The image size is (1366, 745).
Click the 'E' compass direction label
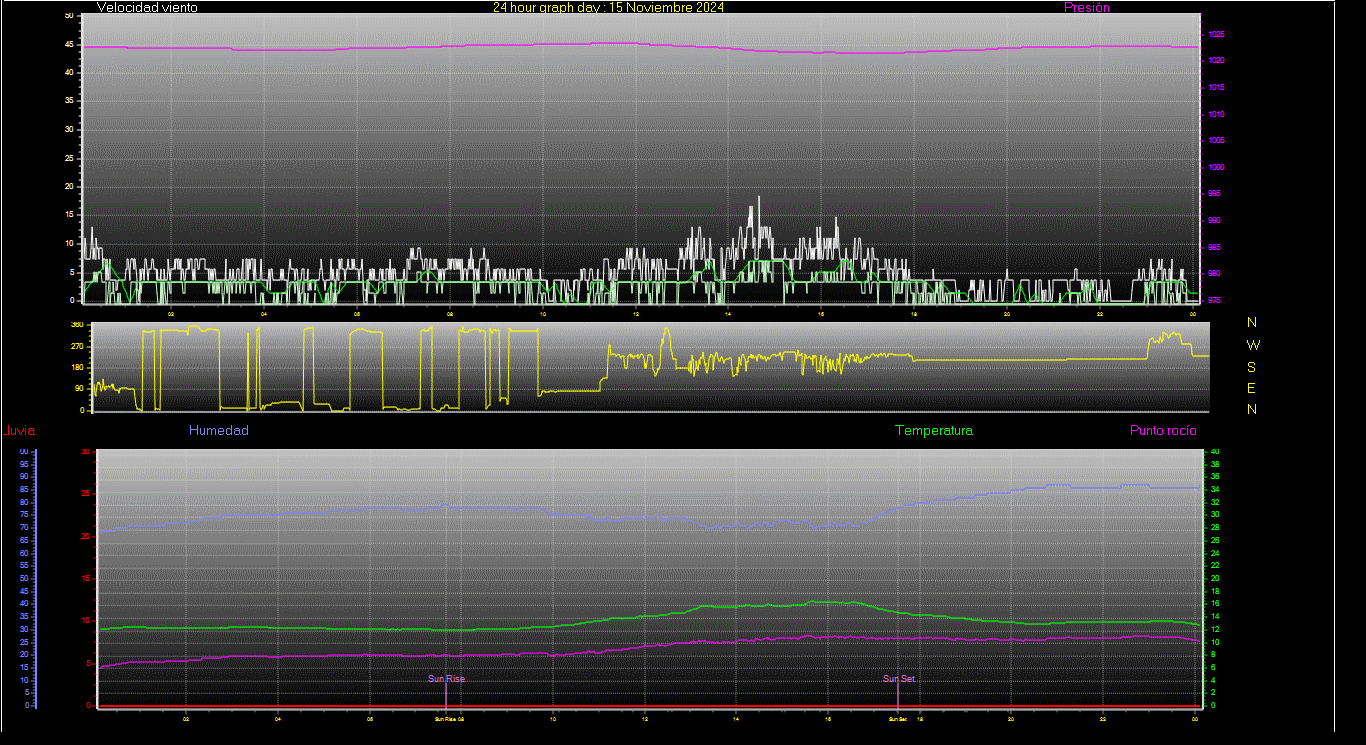pos(1252,388)
